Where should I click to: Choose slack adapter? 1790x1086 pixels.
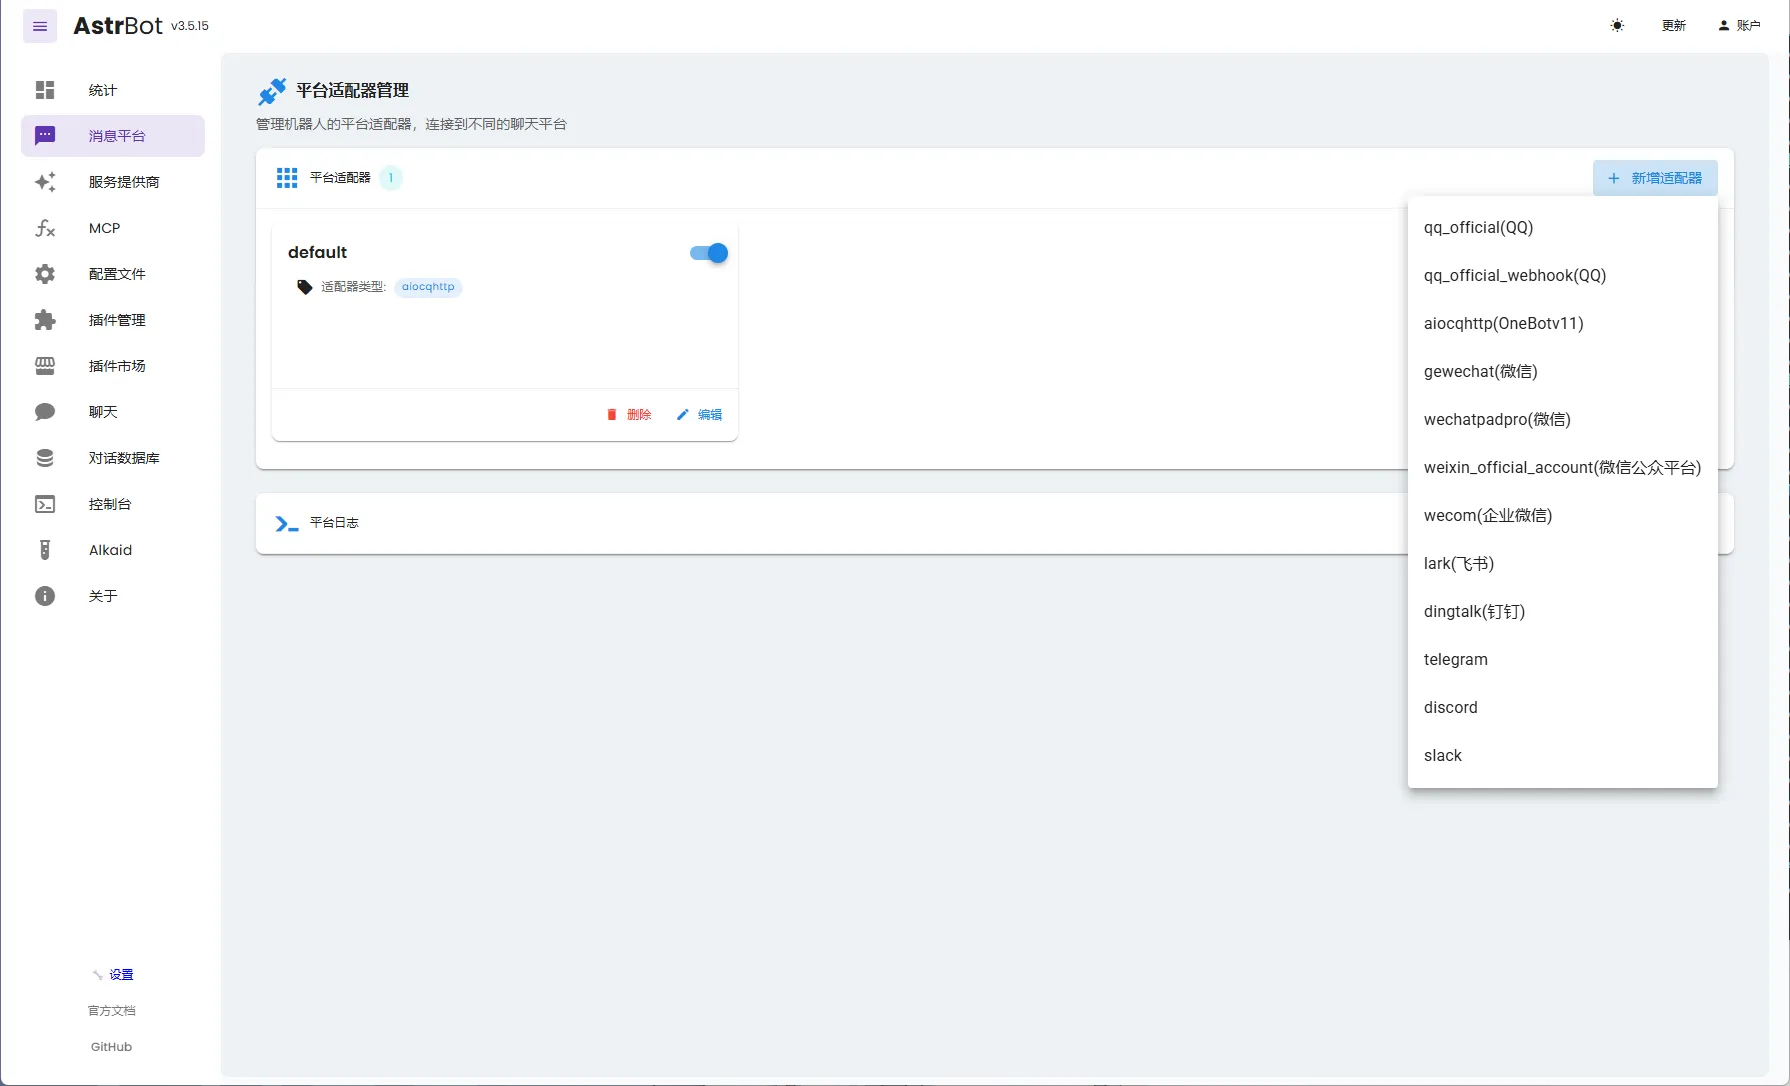click(x=1563, y=755)
